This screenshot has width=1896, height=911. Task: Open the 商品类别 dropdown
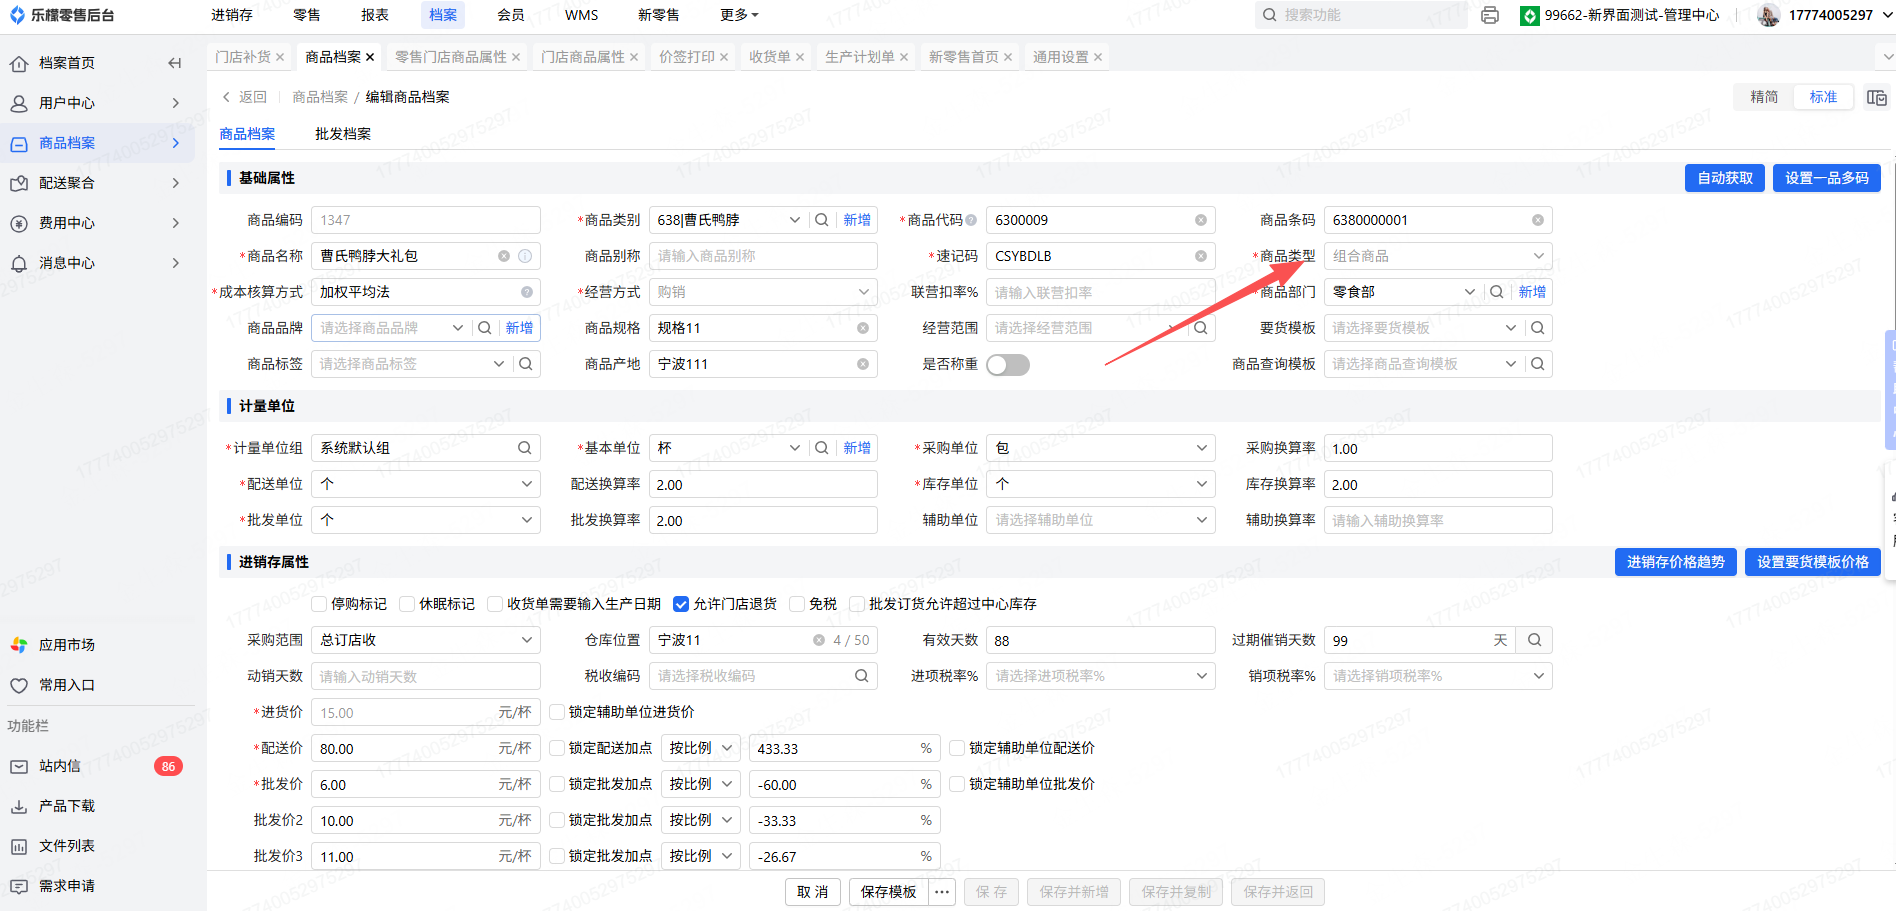tap(795, 220)
